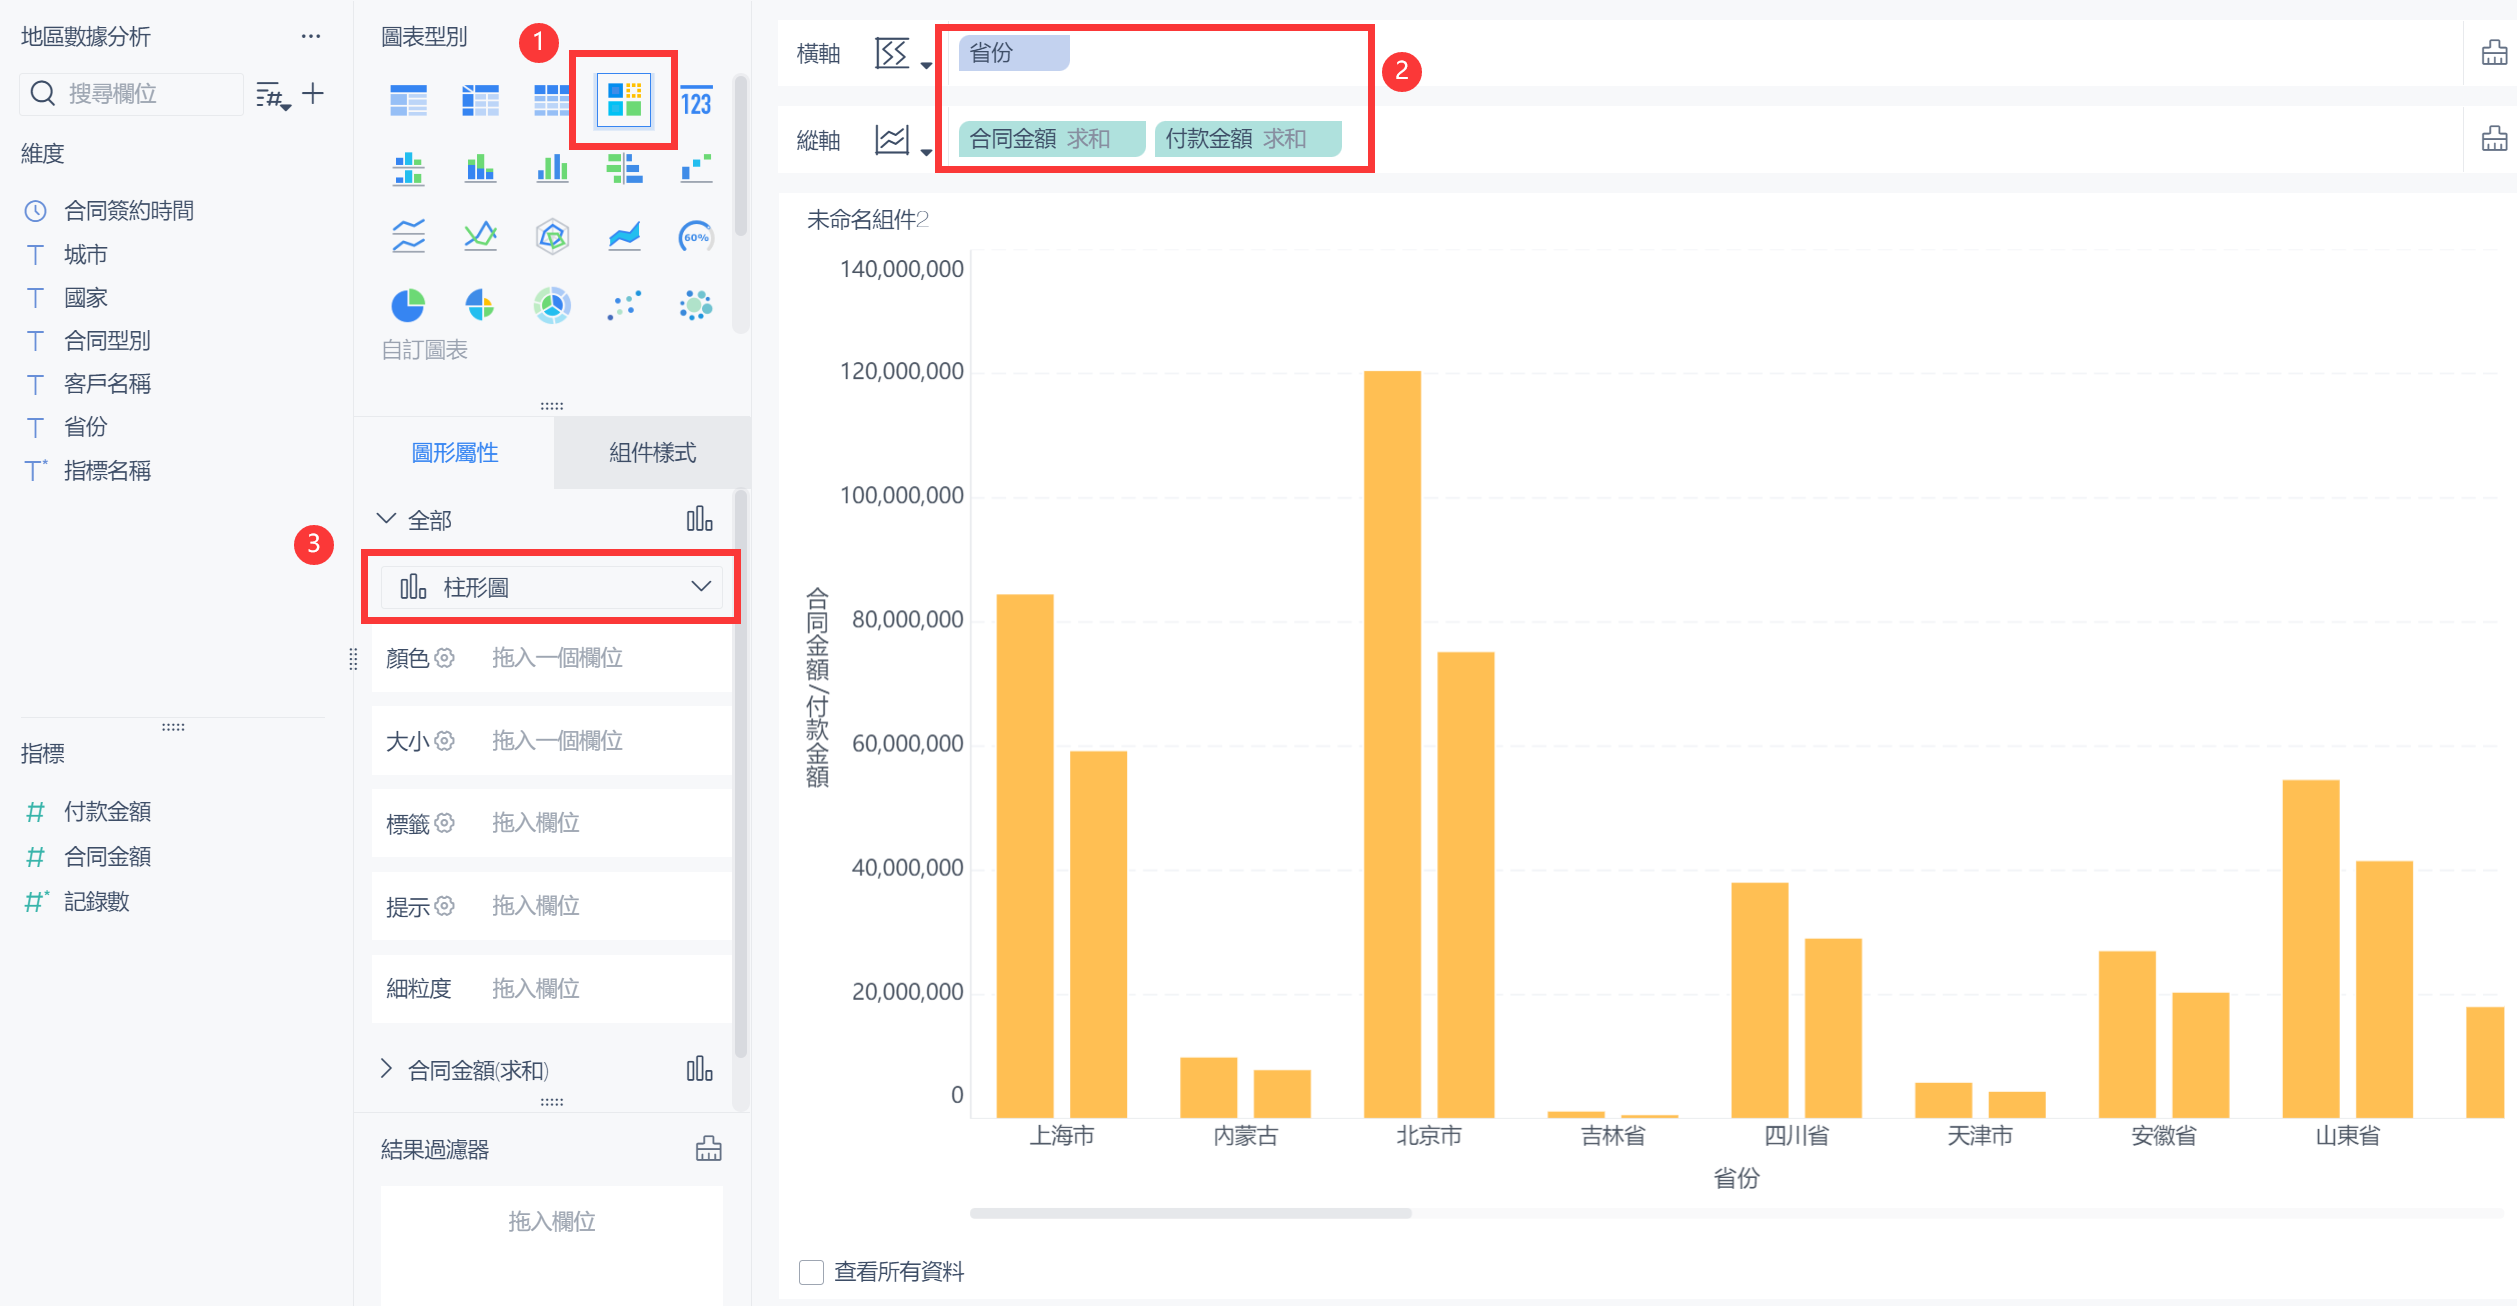Select the 指標名稱 dimension field
Image resolution: width=2517 pixels, height=1306 pixels.
coord(107,471)
